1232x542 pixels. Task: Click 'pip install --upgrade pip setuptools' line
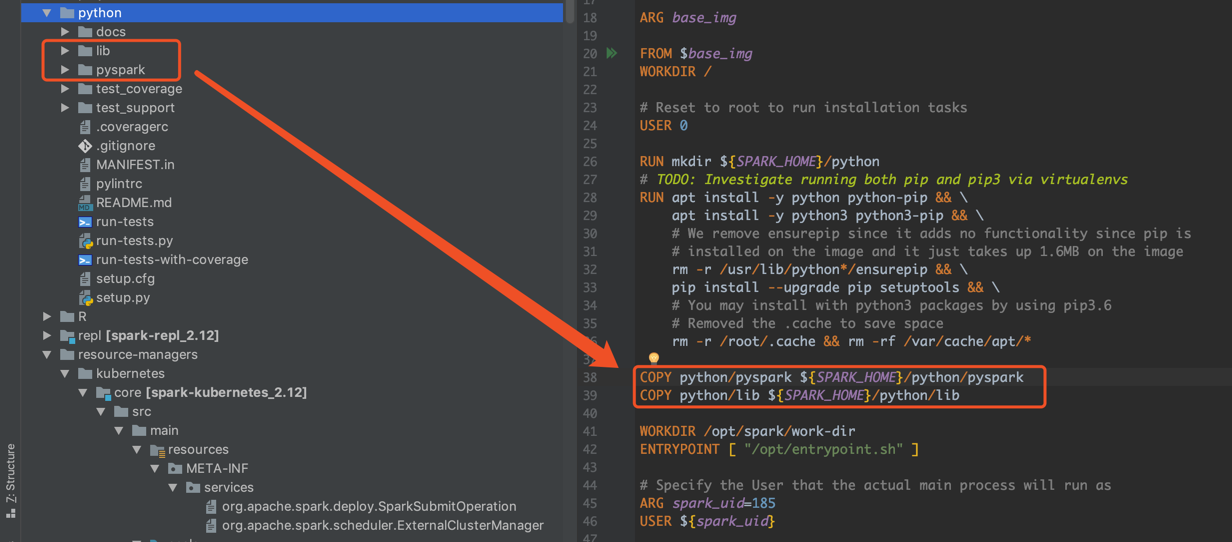click(x=836, y=287)
